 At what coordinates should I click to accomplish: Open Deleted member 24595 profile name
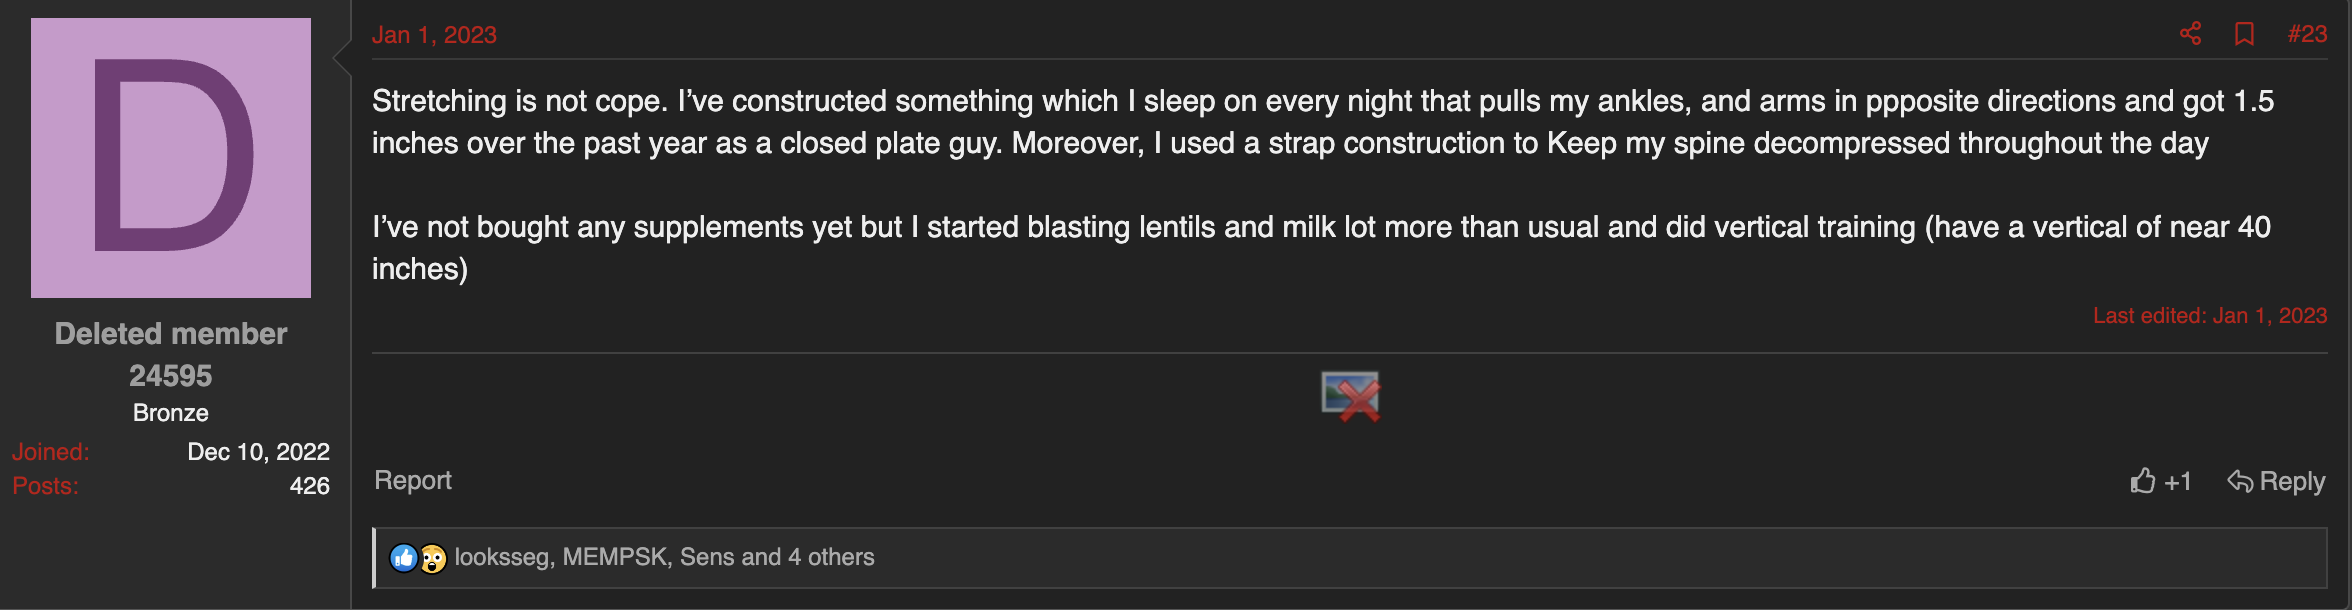[171, 354]
